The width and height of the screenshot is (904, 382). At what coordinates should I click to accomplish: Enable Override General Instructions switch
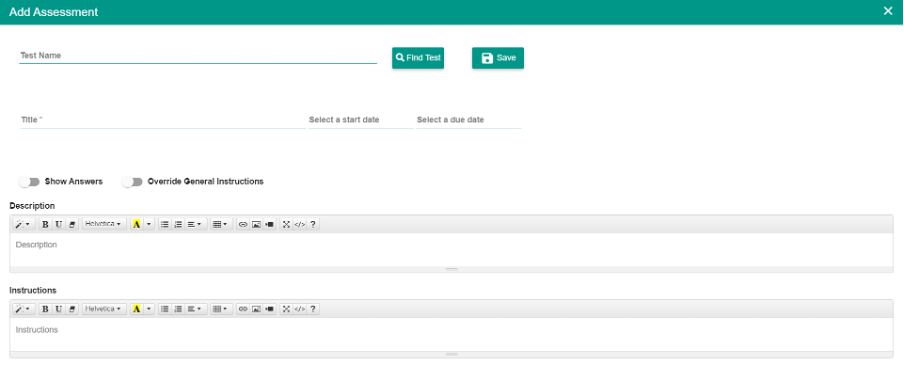(x=132, y=181)
